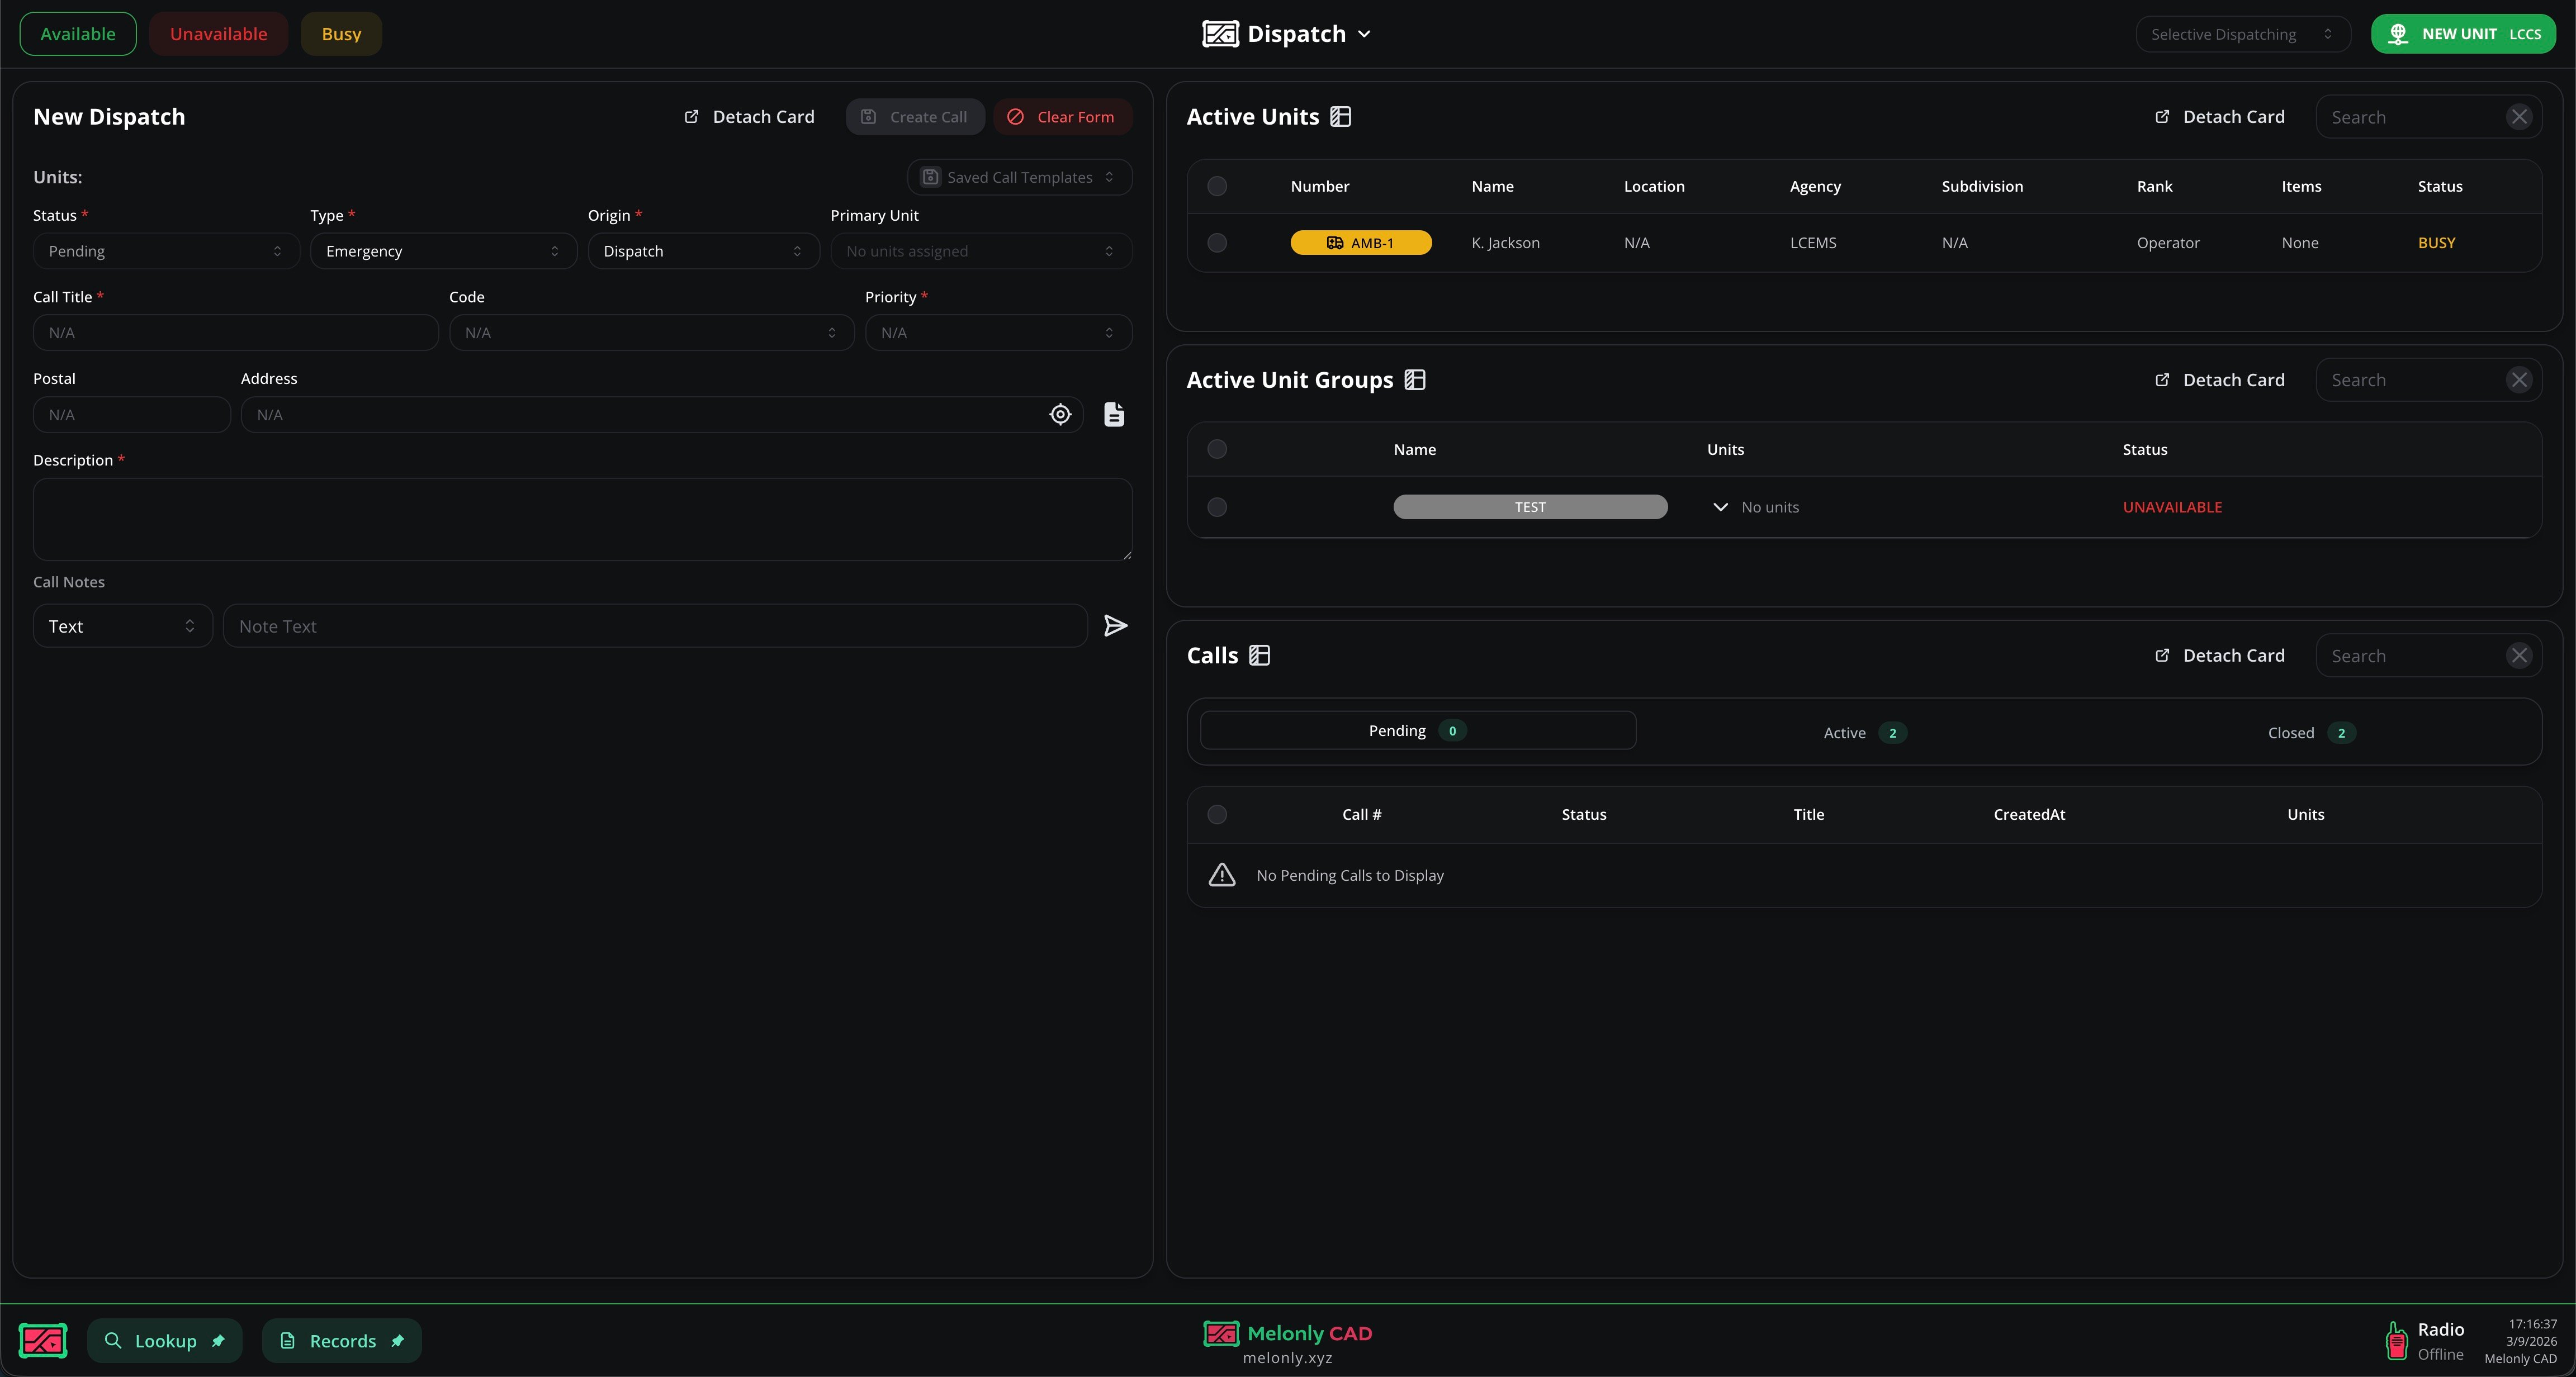Open the Origin dropdown showing Dispatch

[x=703, y=251]
